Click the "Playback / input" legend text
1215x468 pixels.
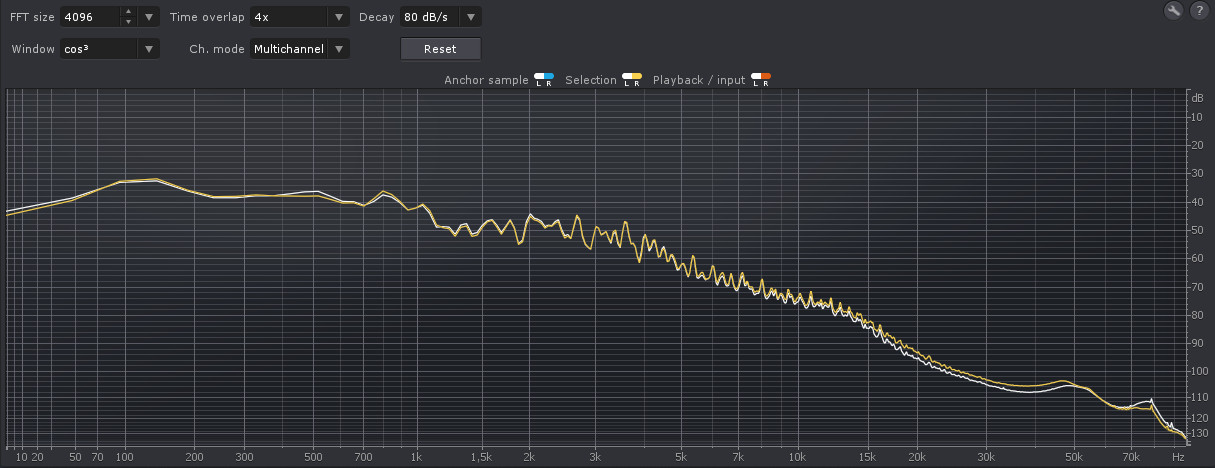tap(699, 80)
